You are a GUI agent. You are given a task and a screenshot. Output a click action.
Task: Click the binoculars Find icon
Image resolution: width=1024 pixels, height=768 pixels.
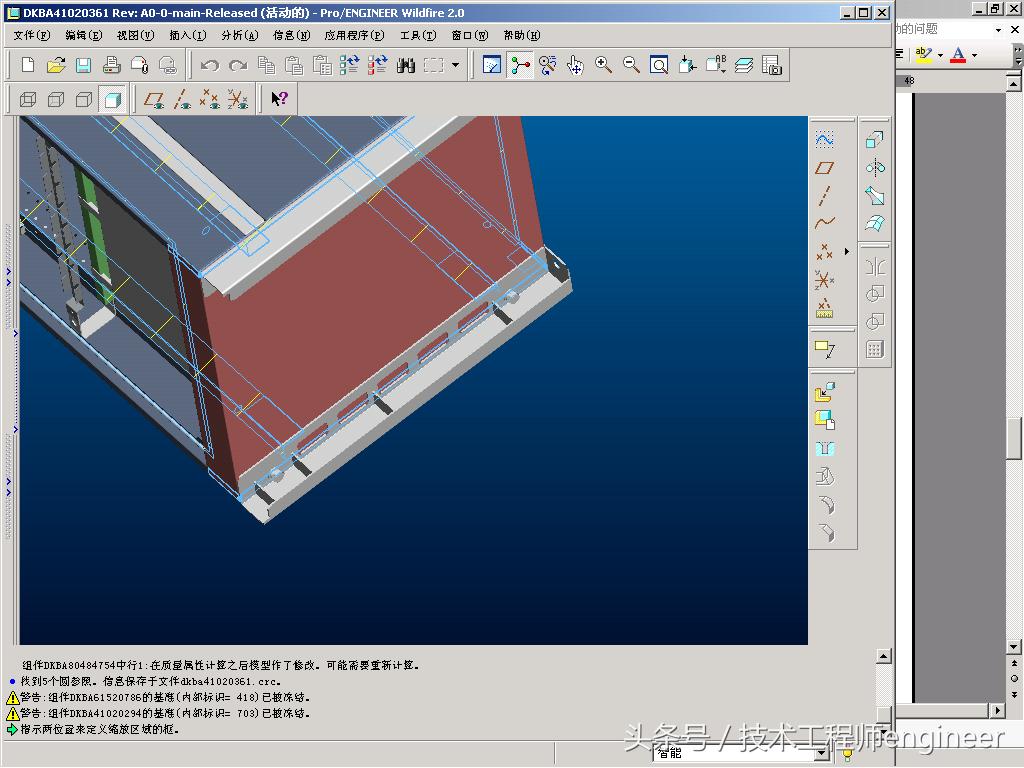click(x=405, y=65)
